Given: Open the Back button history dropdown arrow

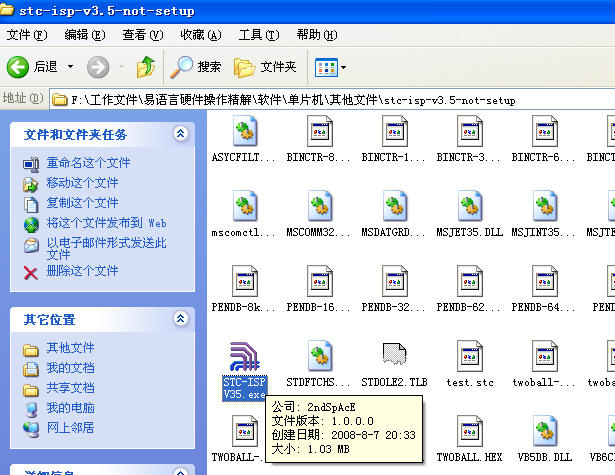Looking at the screenshot, I should tap(70, 67).
